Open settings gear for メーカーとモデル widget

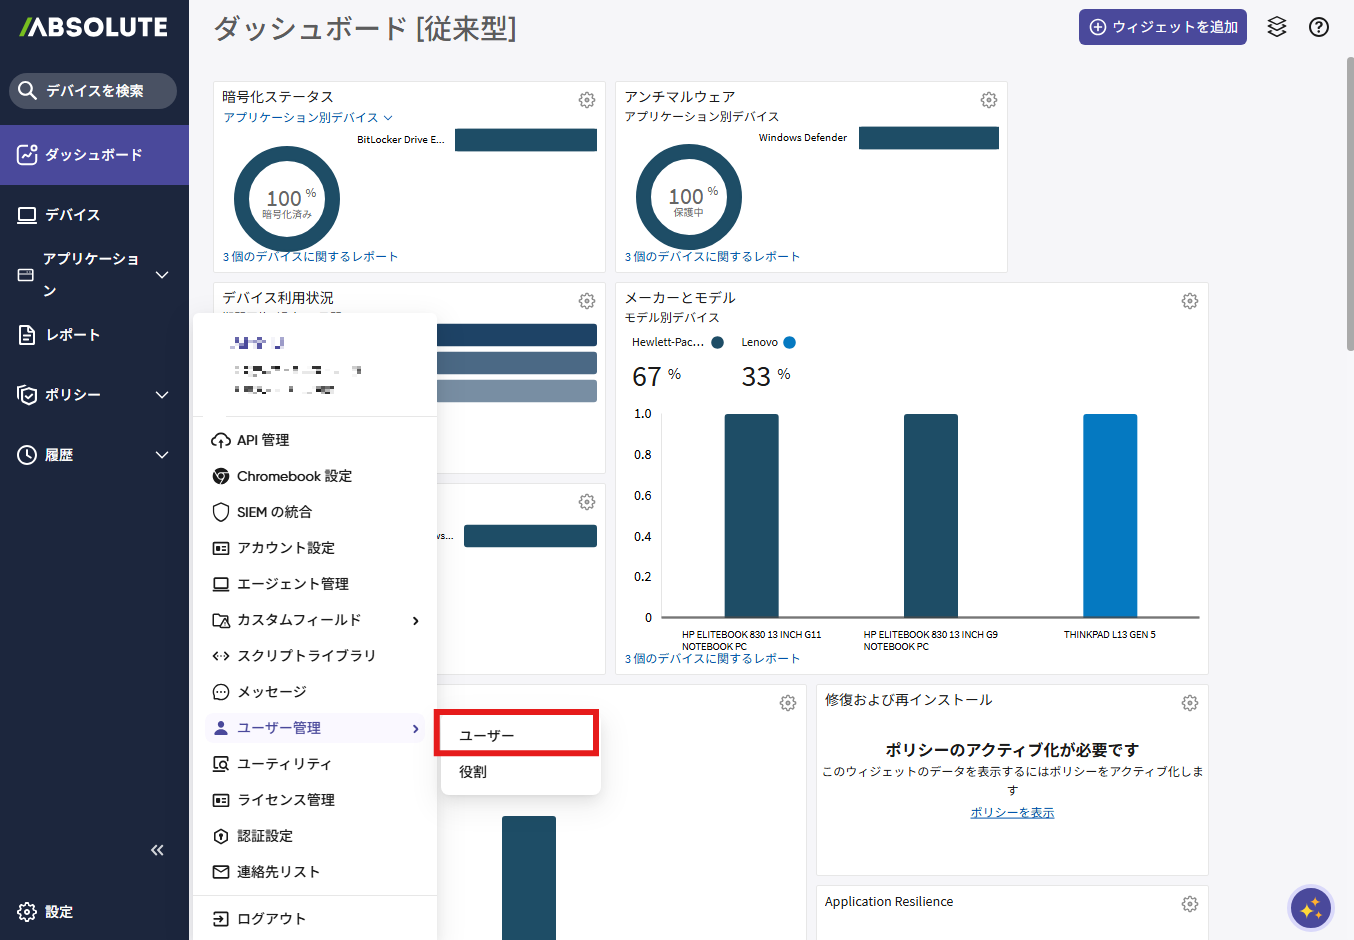pos(1189,301)
